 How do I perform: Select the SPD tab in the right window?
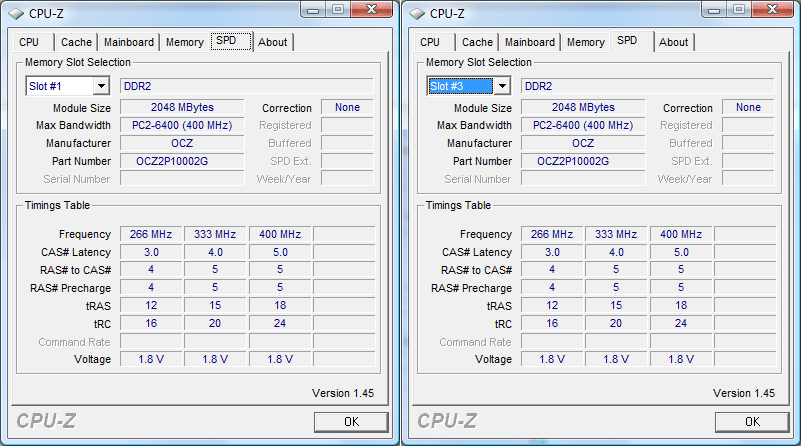(x=632, y=41)
